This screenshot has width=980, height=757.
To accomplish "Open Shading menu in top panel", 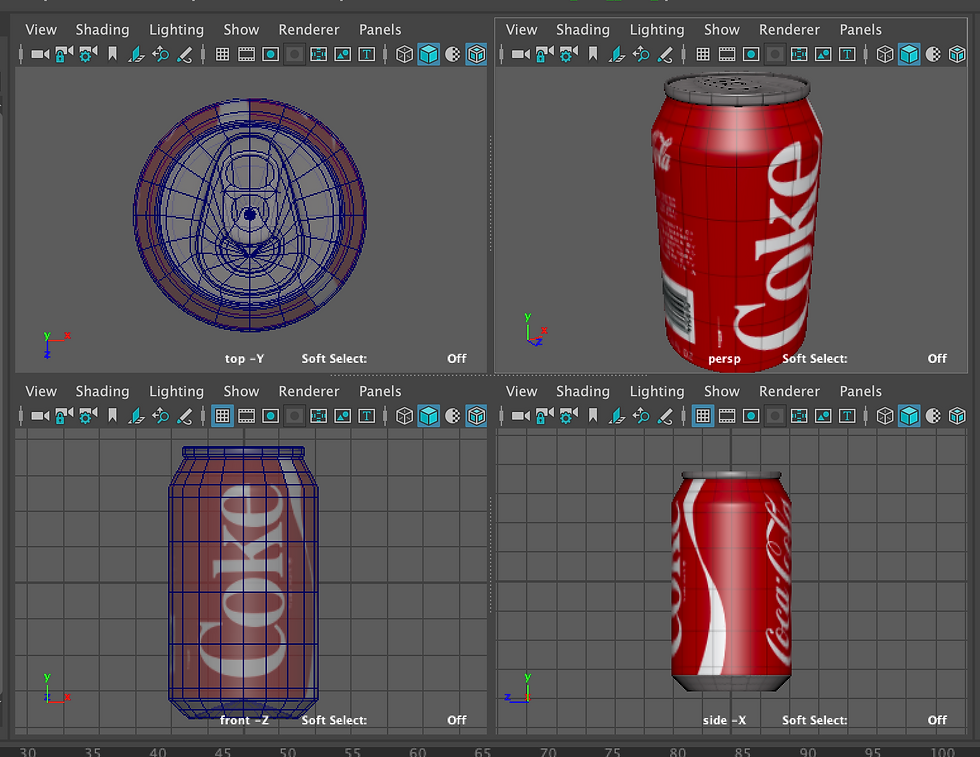I will (102, 29).
